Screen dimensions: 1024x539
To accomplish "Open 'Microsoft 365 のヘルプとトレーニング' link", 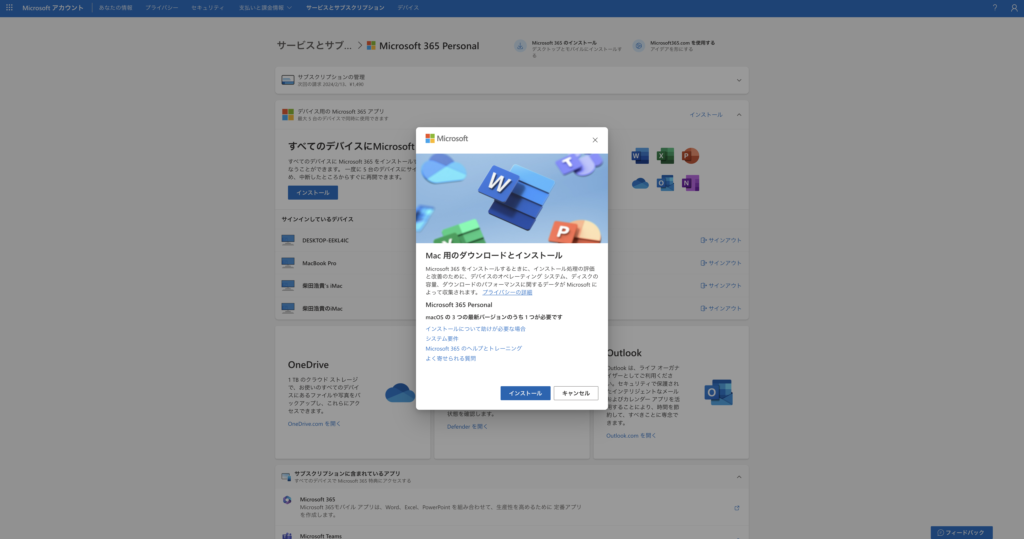I will point(473,348).
